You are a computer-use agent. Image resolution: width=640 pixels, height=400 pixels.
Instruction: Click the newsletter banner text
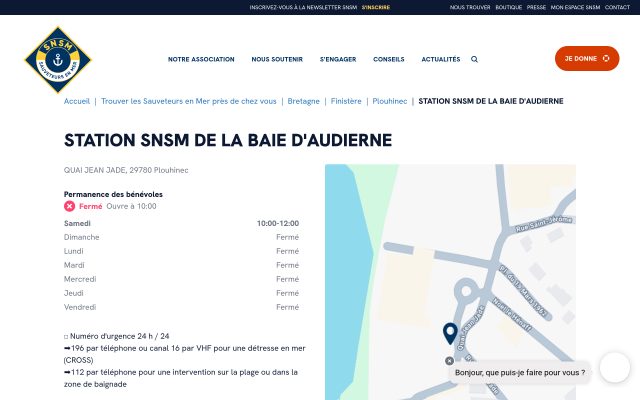(303, 7)
